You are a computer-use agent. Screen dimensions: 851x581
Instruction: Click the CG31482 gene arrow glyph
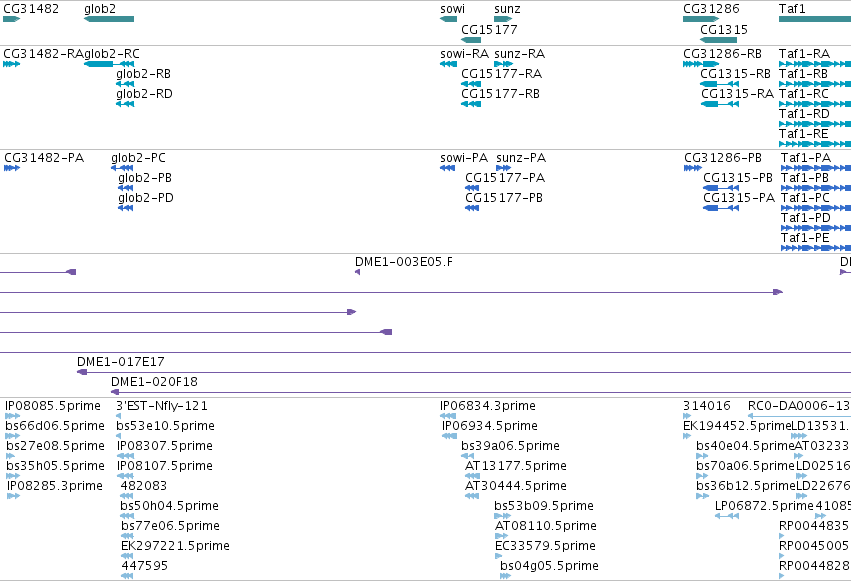pyautogui.click(x=11, y=19)
